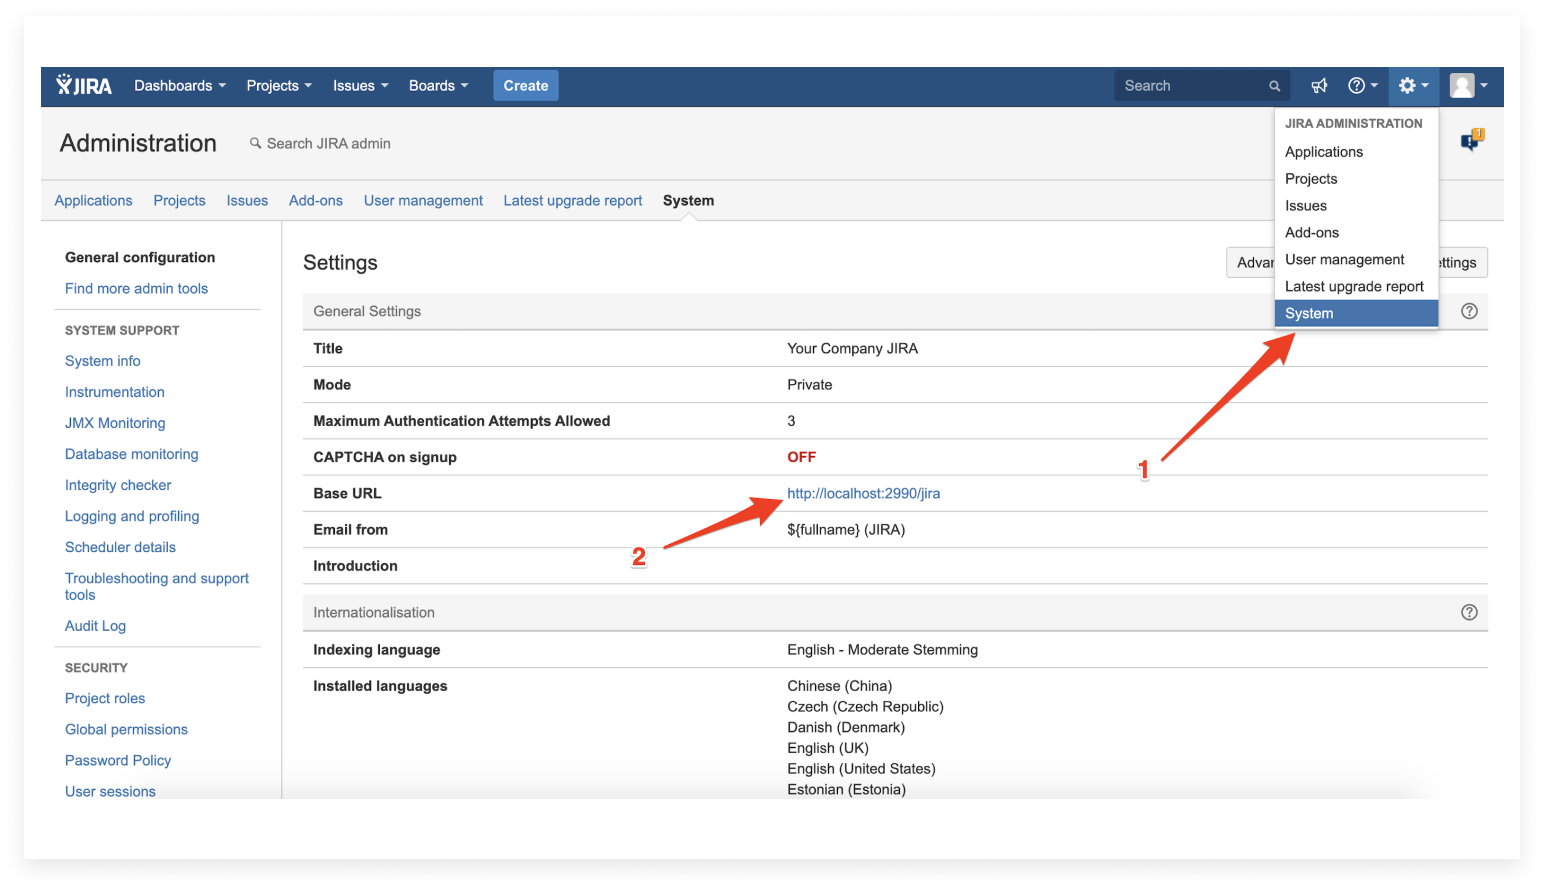Choose Projects in the gear dropdown menu
This screenshot has width=1544, height=891.
[1356, 179]
